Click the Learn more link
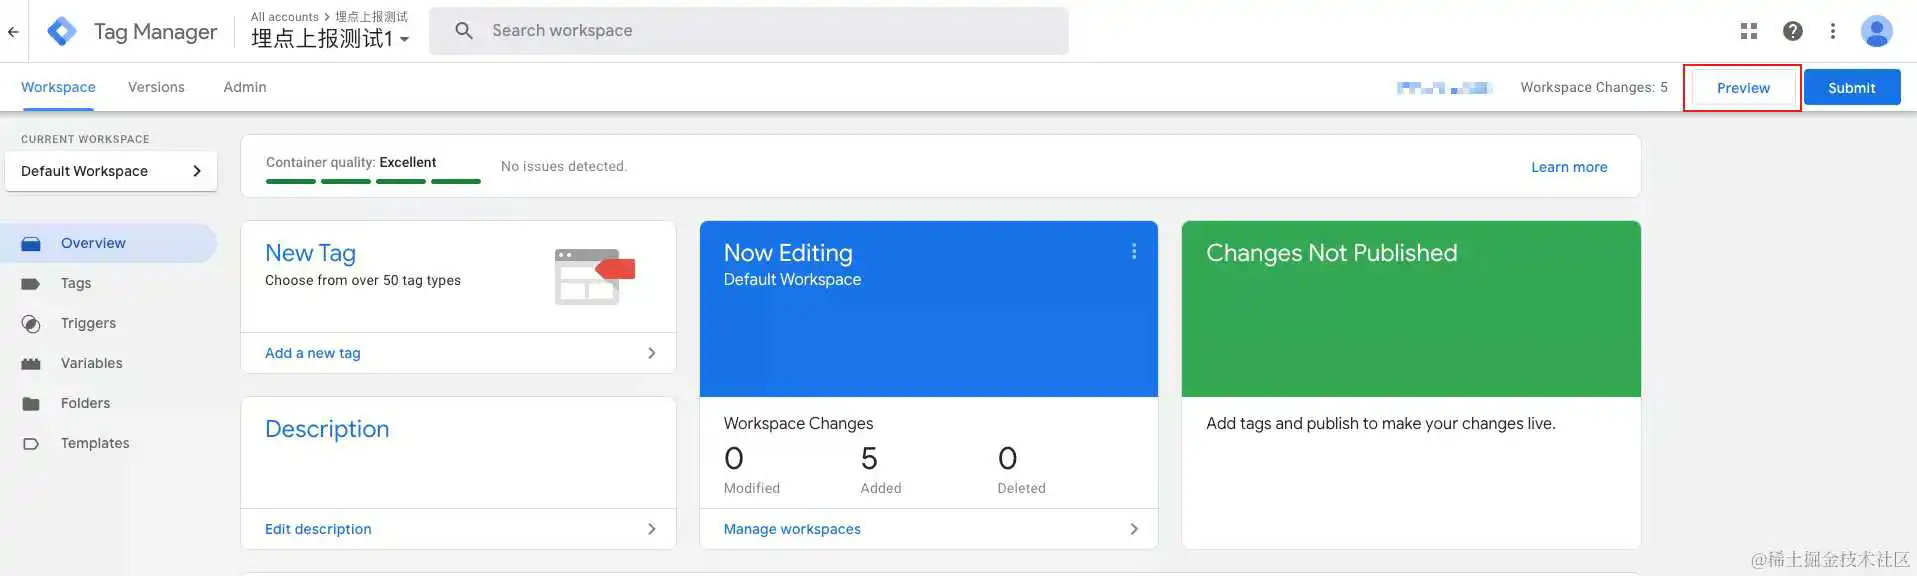The image size is (1917, 576). (1569, 167)
